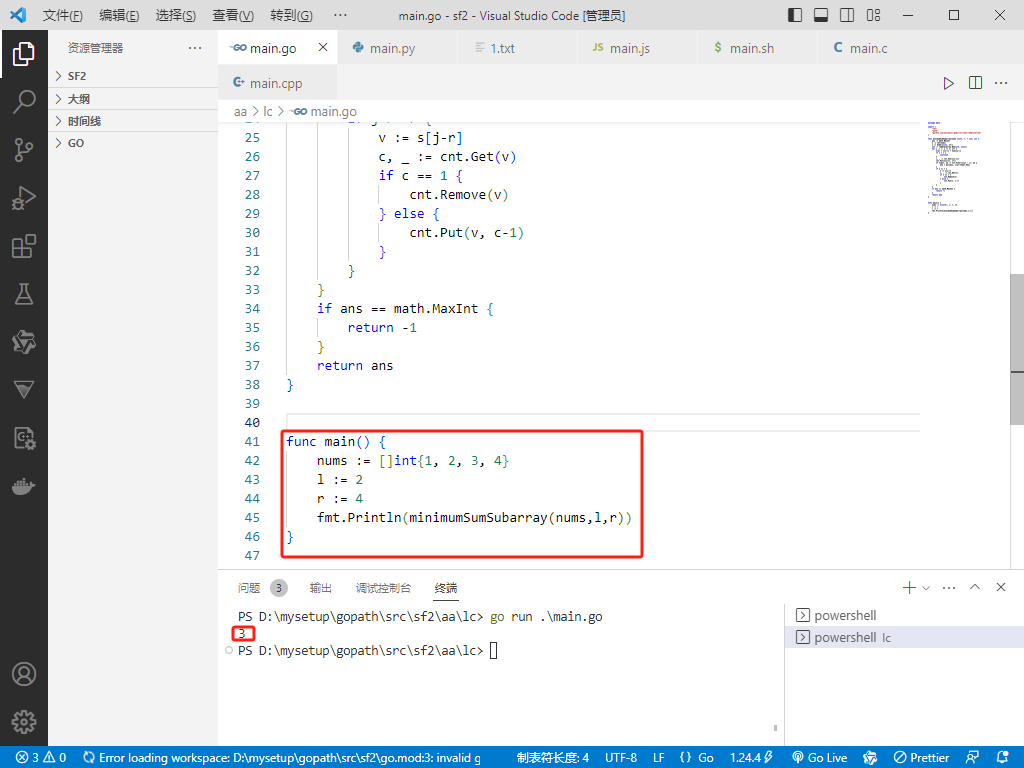Close the main.go tab
This screenshot has width=1024, height=768.
(323, 47)
